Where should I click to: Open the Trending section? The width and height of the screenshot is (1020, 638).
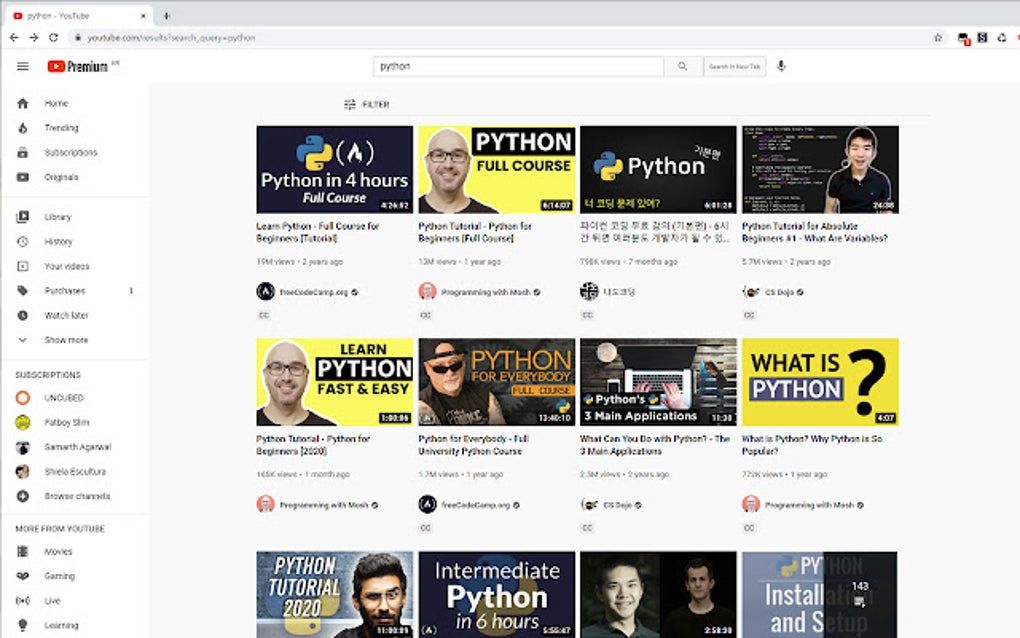tap(60, 127)
